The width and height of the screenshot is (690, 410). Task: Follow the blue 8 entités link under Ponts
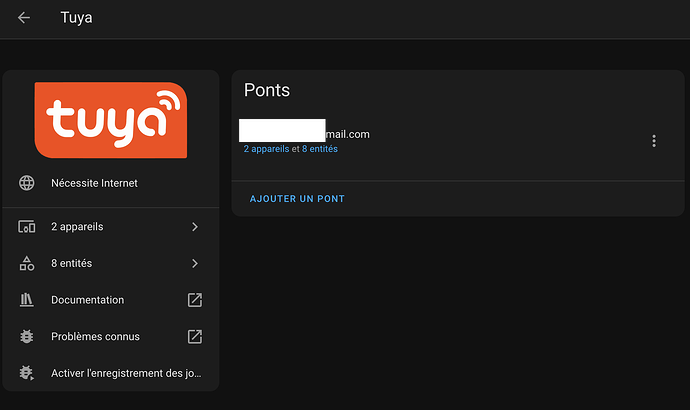tap(319, 149)
